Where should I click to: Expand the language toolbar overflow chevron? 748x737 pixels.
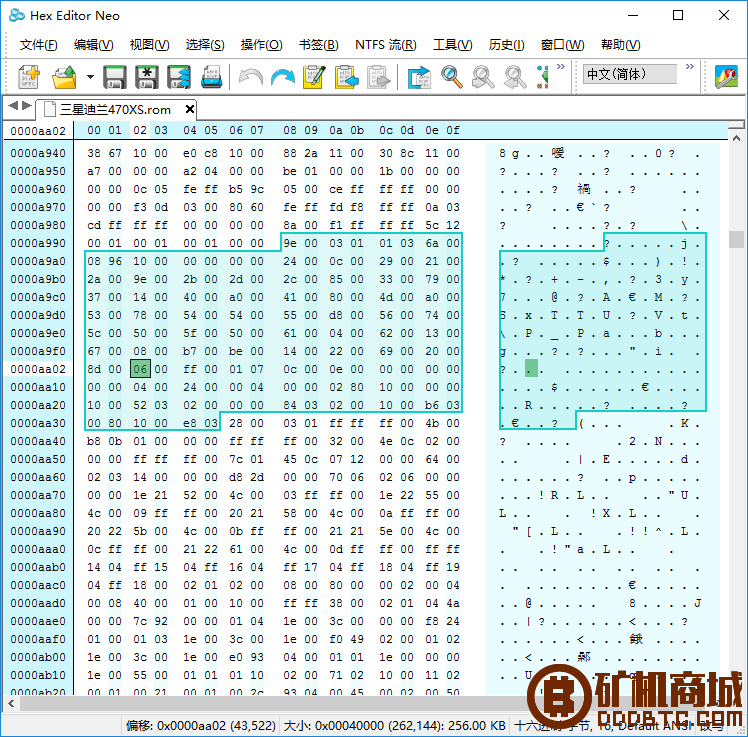[690, 66]
